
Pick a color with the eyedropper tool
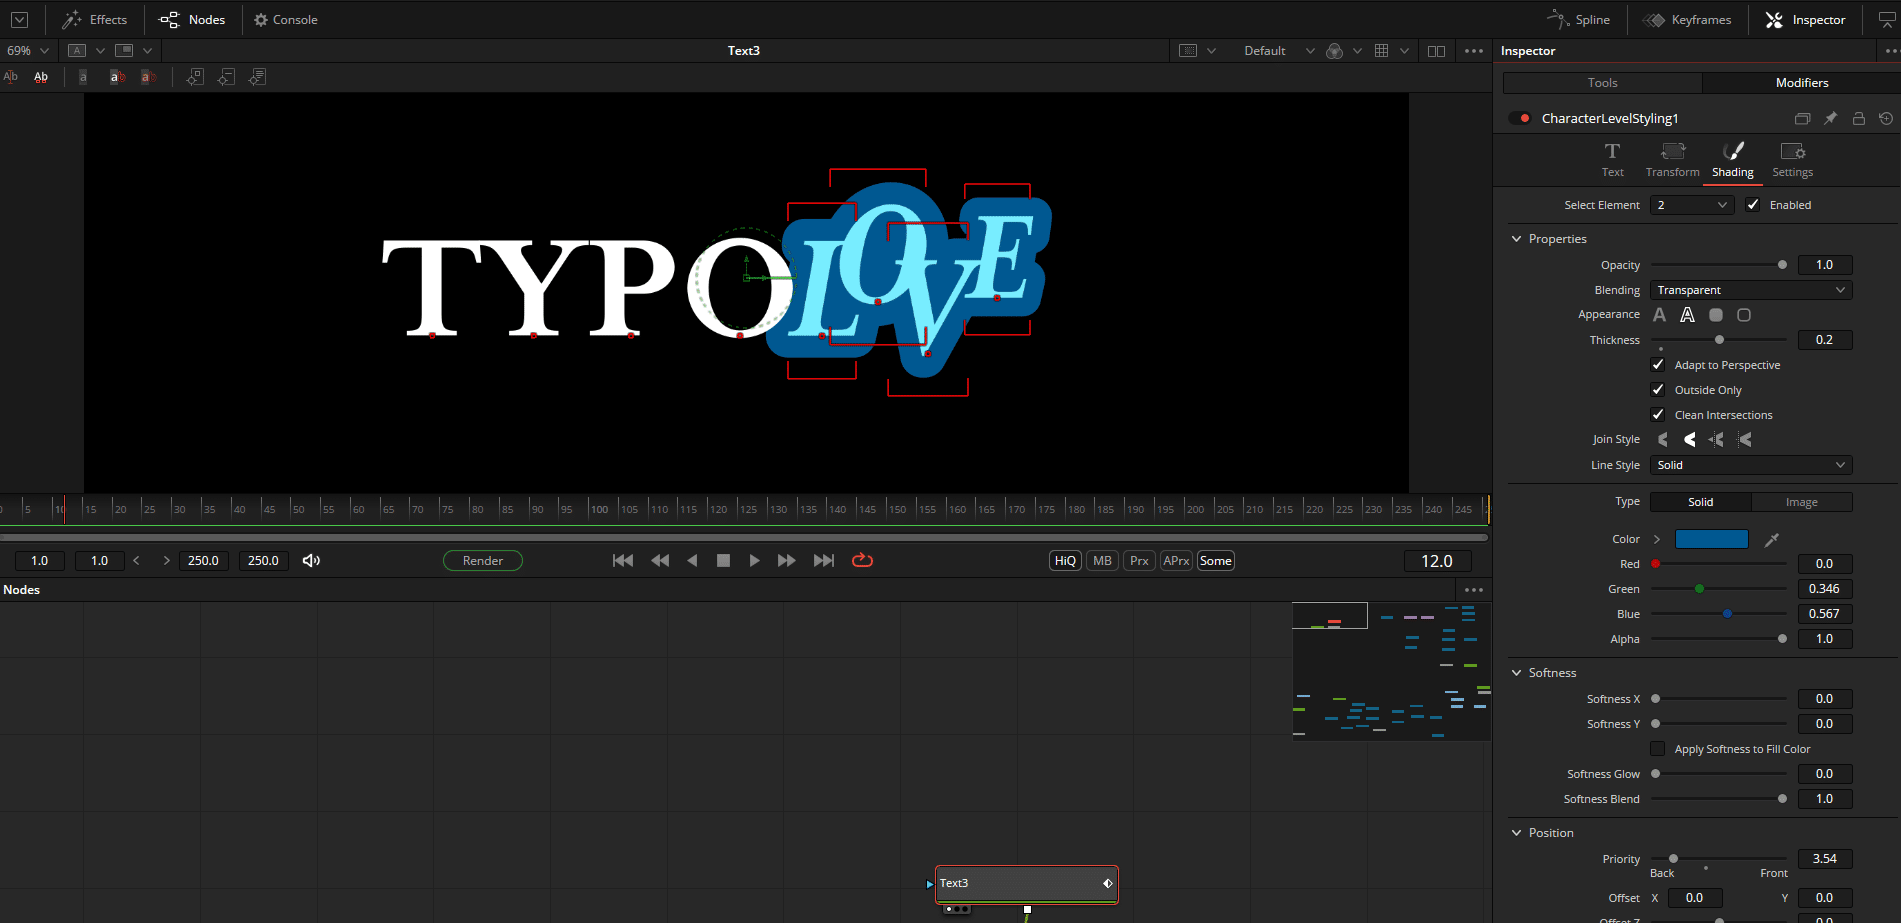coord(1772,539)
